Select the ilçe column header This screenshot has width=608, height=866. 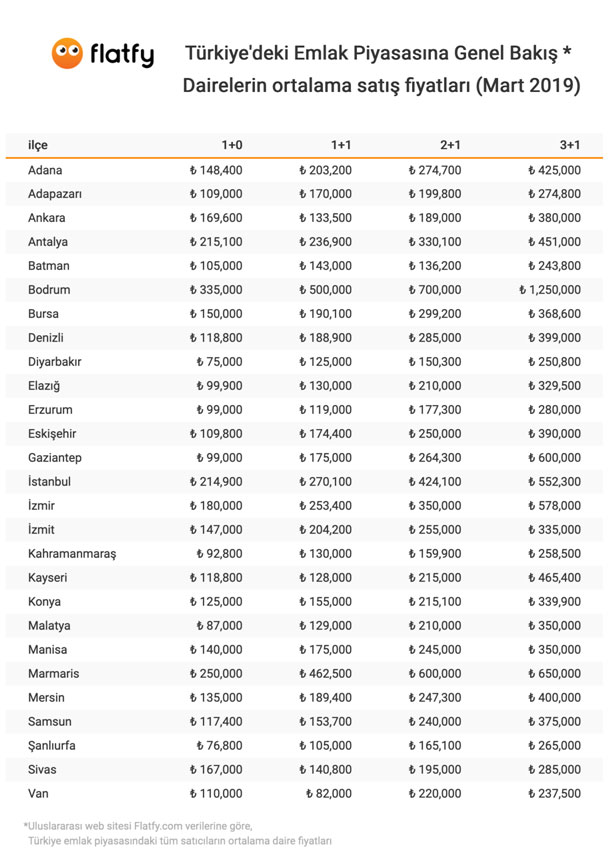38,145
